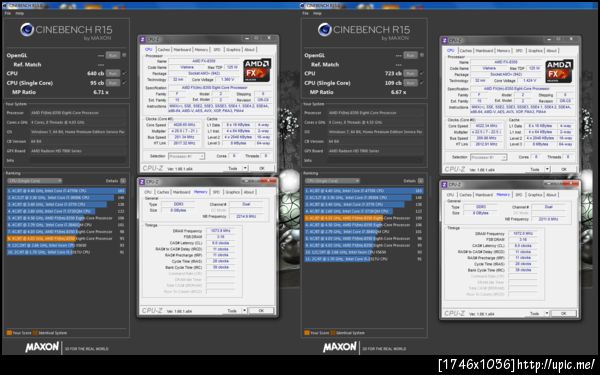Screen dimensions: 600x375
Task: Expand the Tools arrow in the CPU-Z Memory window beside 723 cb
Action: tap(547, 313)
